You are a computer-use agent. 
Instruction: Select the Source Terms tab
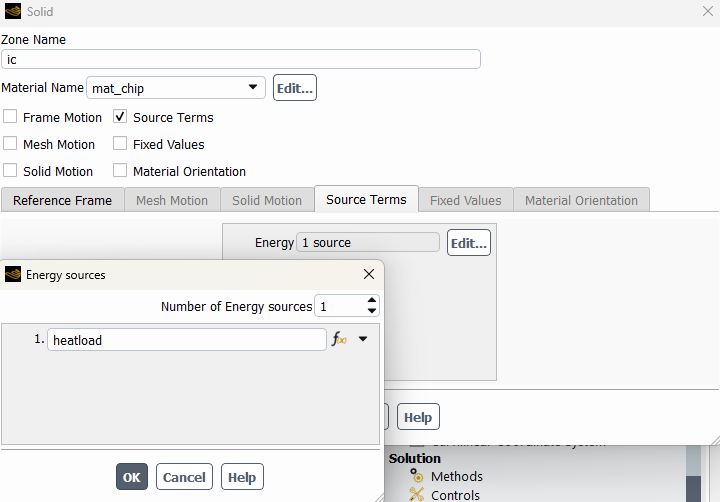pyautogui.click(x=366, y=199)
